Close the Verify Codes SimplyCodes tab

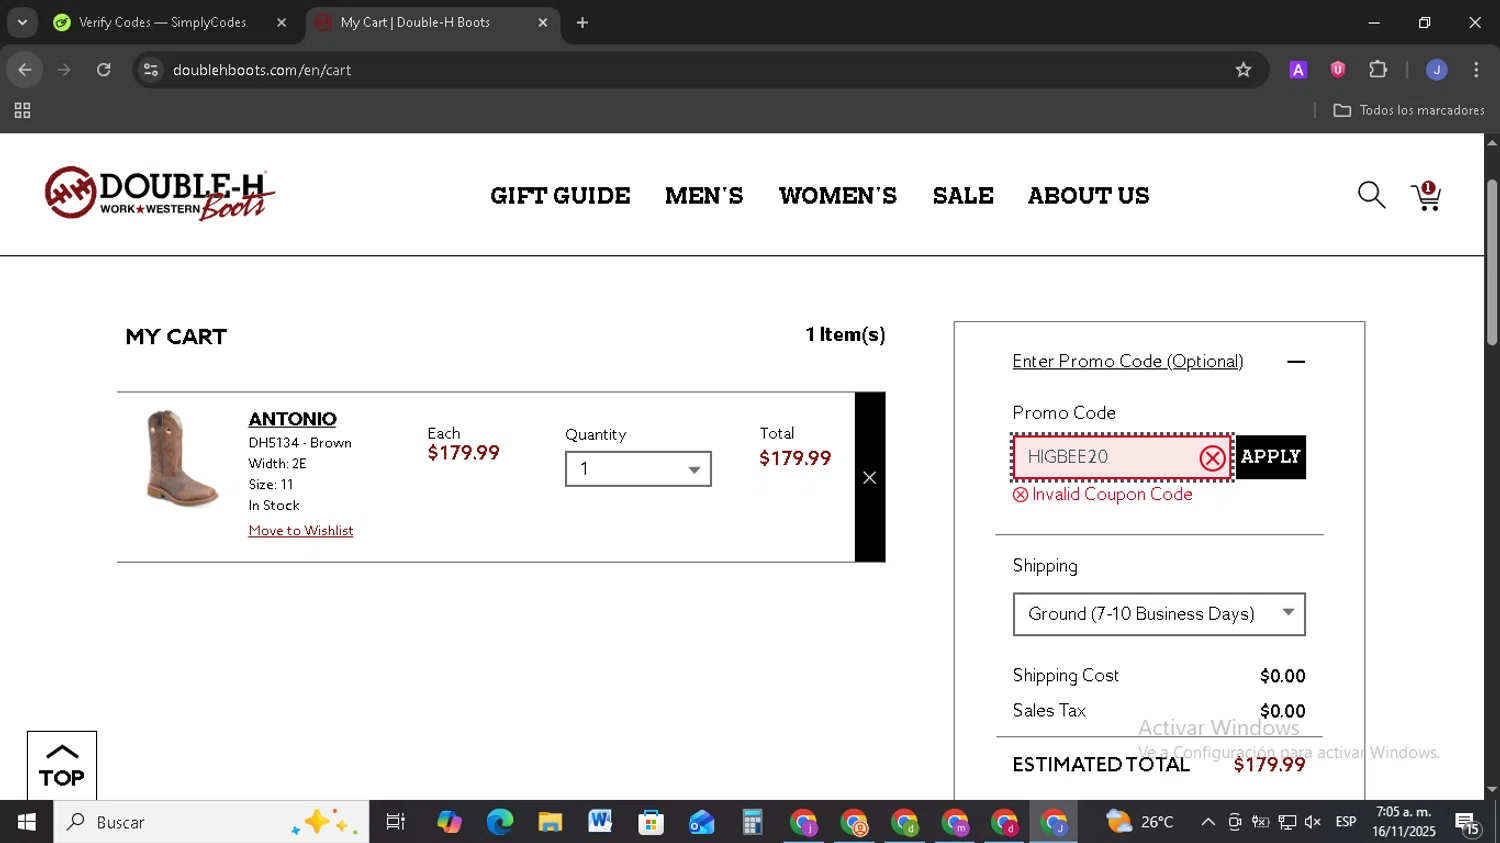pyautogui.click(x=281, y=22)
